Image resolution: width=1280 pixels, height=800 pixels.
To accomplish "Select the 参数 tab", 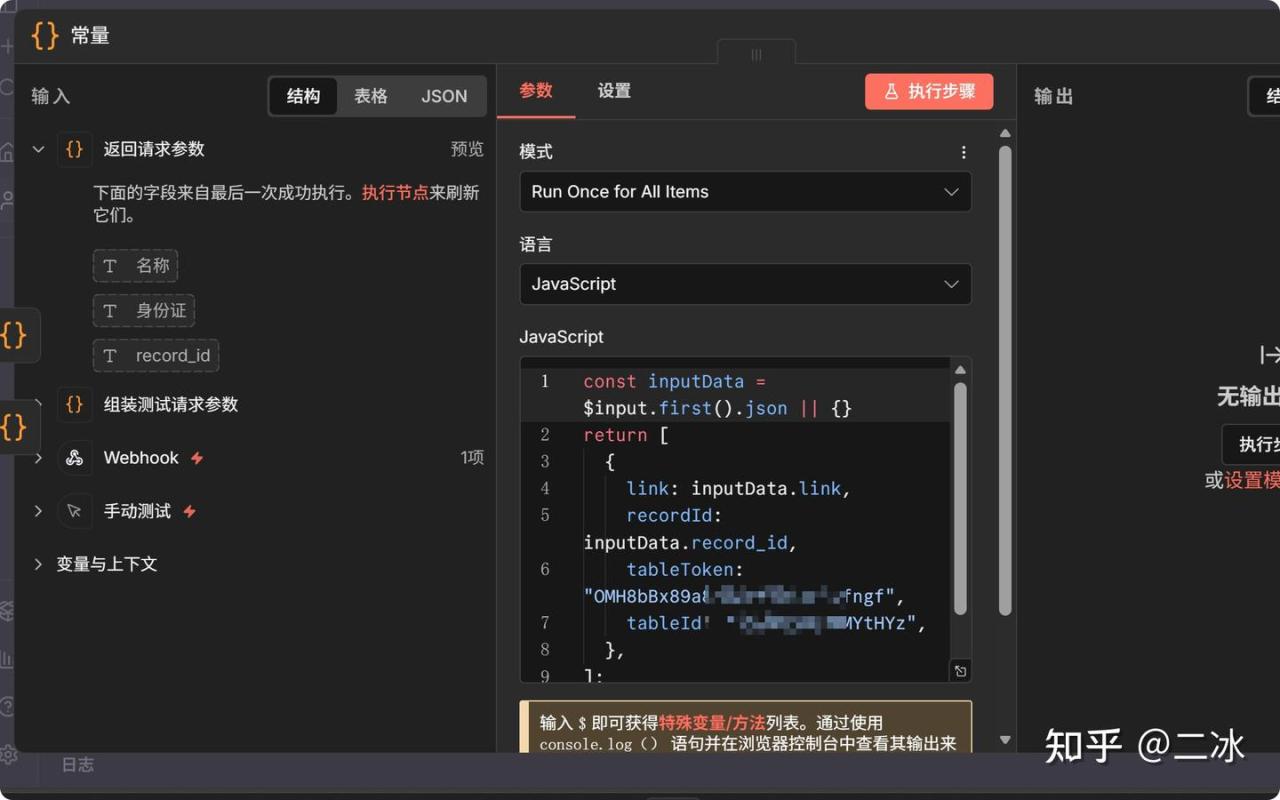I will tap(536, 91).
